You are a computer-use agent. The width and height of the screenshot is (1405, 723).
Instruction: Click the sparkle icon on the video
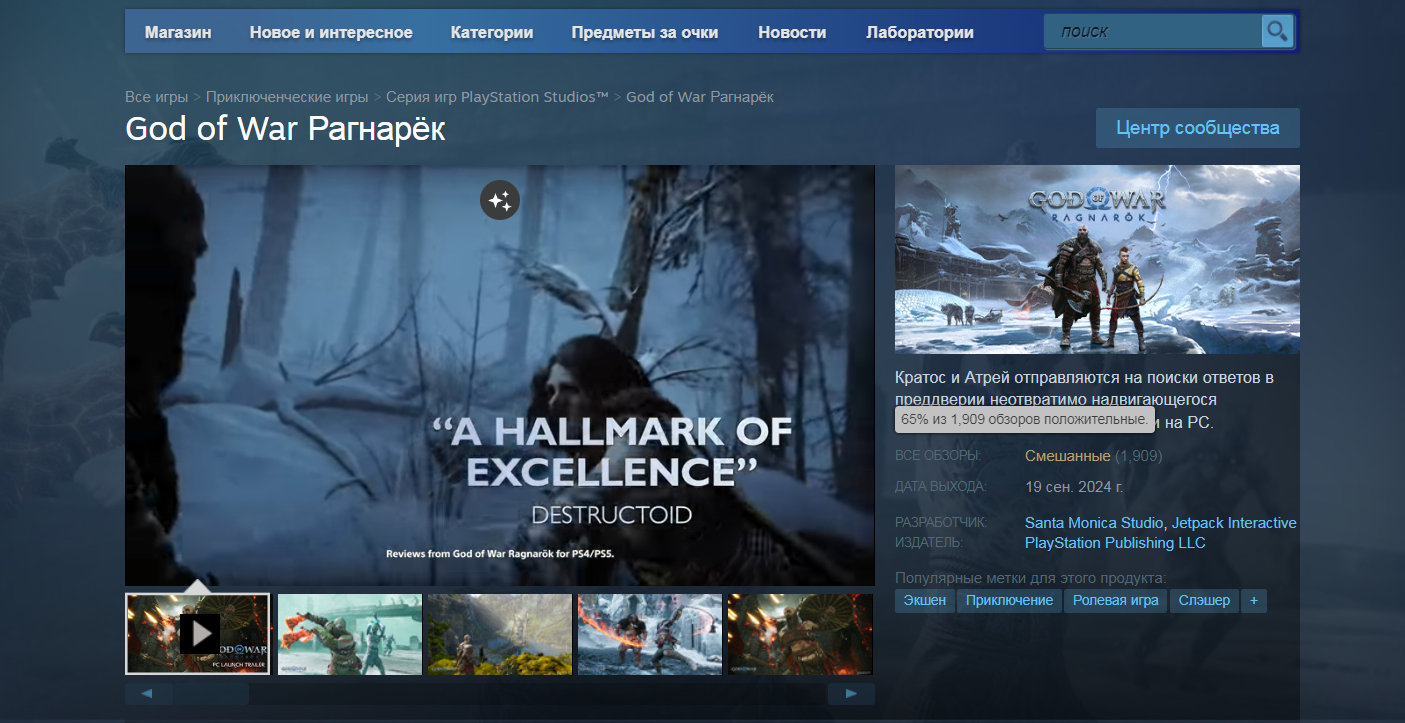coord(499,200)
